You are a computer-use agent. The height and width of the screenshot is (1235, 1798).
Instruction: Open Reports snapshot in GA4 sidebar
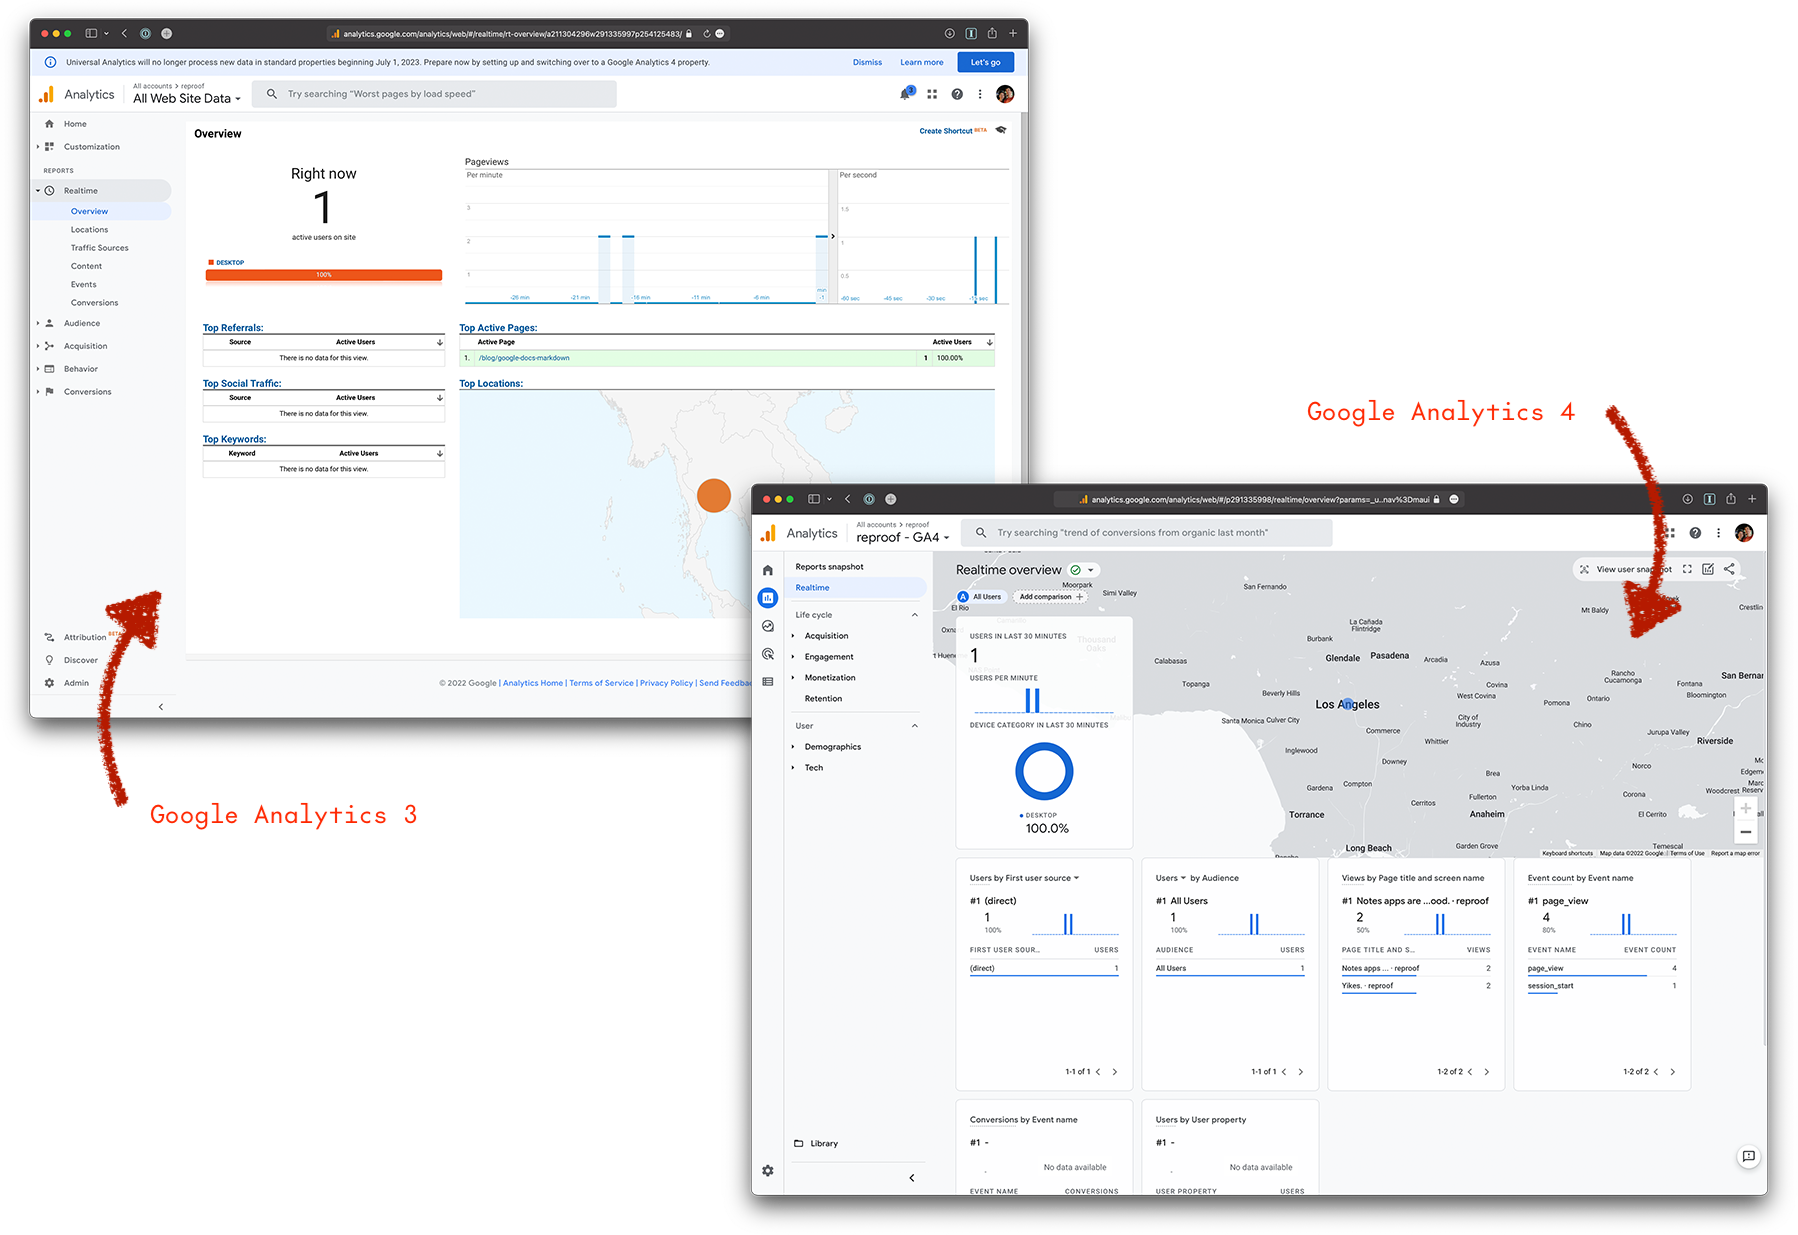click(829, 567)
